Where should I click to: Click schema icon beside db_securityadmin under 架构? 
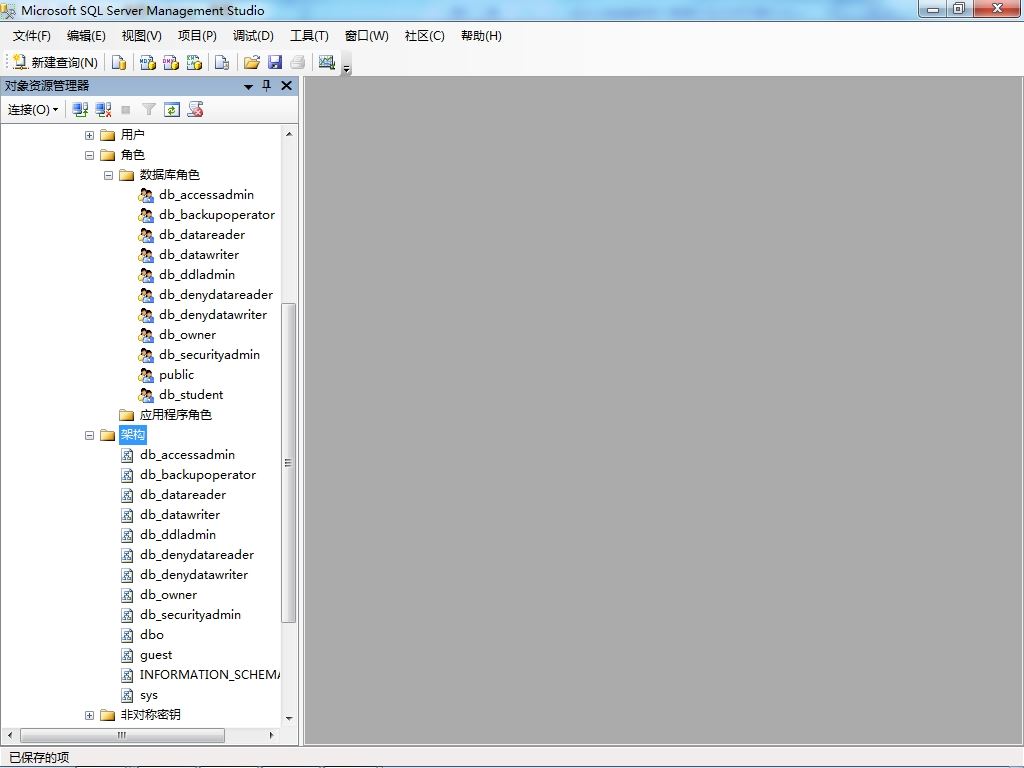(x=127, y=615)
